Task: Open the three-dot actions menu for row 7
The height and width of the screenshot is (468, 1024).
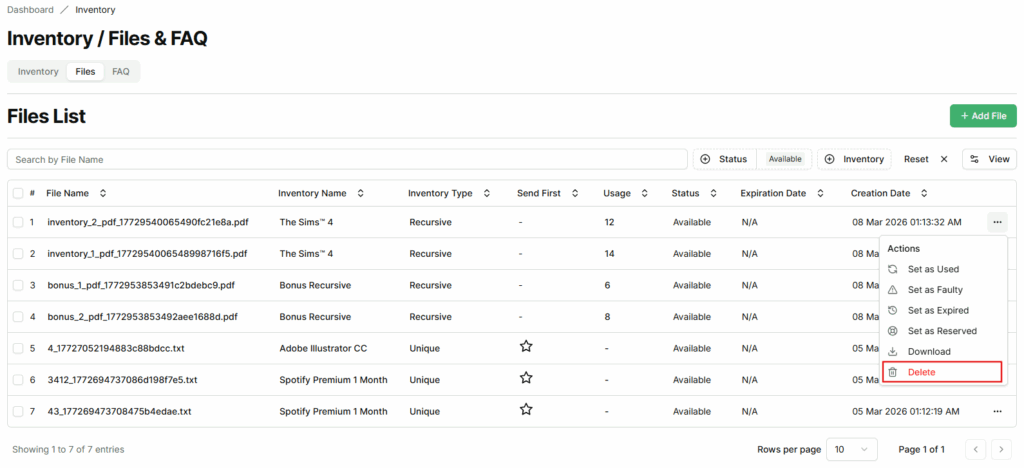Action: (996, 411)
